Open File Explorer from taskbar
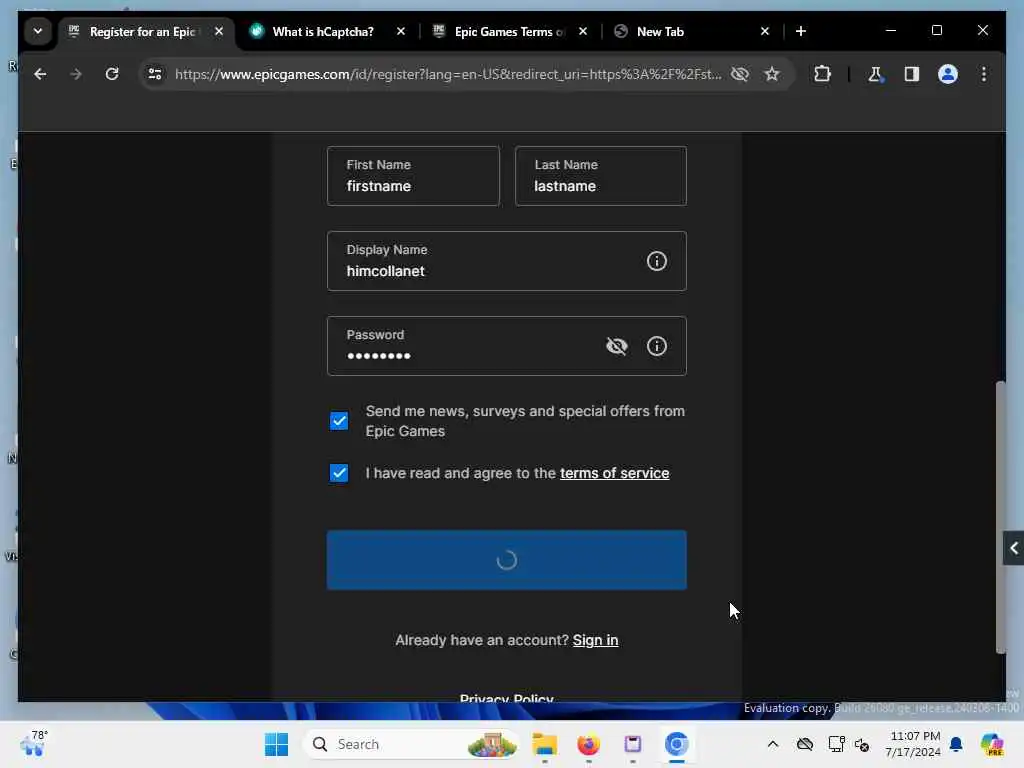The width and height of the screenshot is (1024, 768). pos(545,744)
